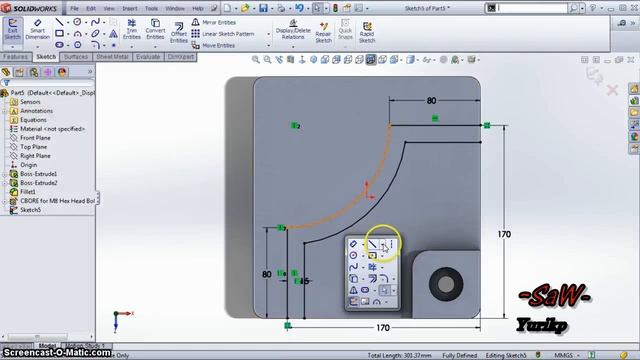The height and width of the screenshot is (360, 640).
Task: Open Display/Delete Relations
Action: 293,29
